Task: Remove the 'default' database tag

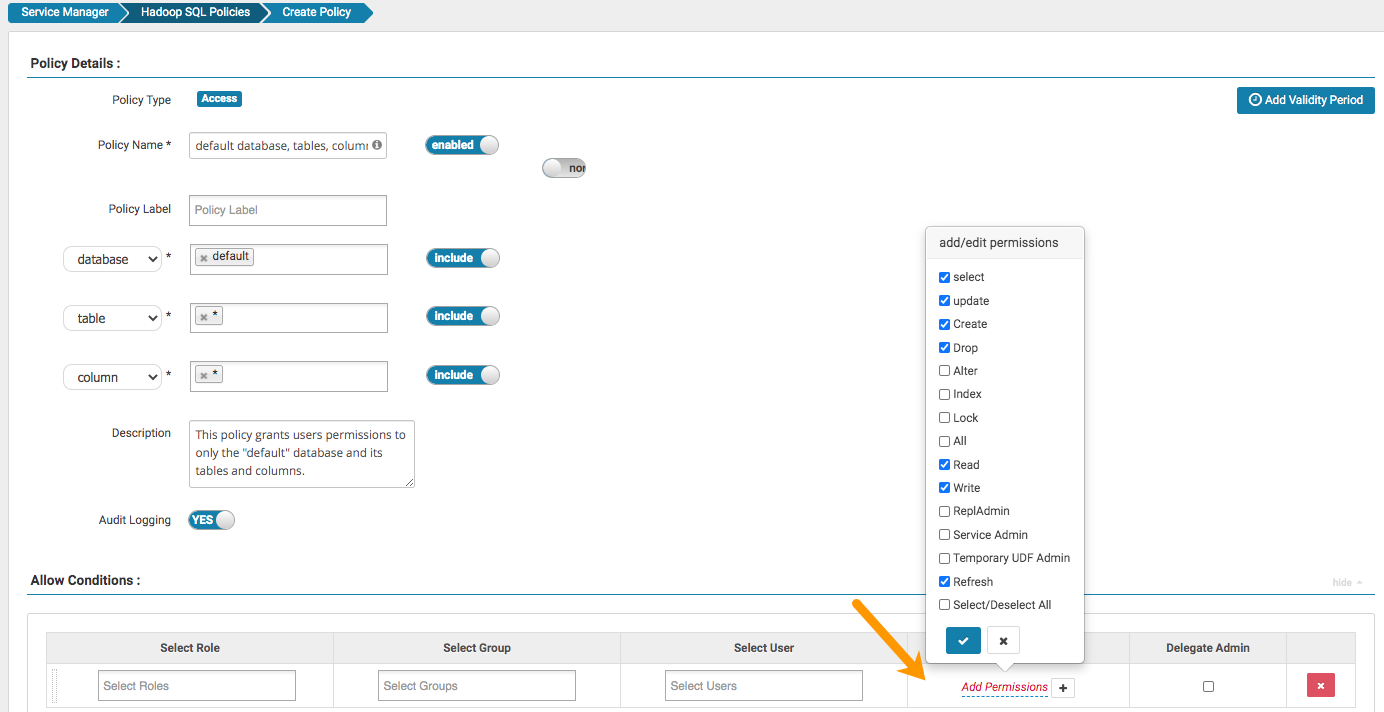Action: [x=204, y=258]
